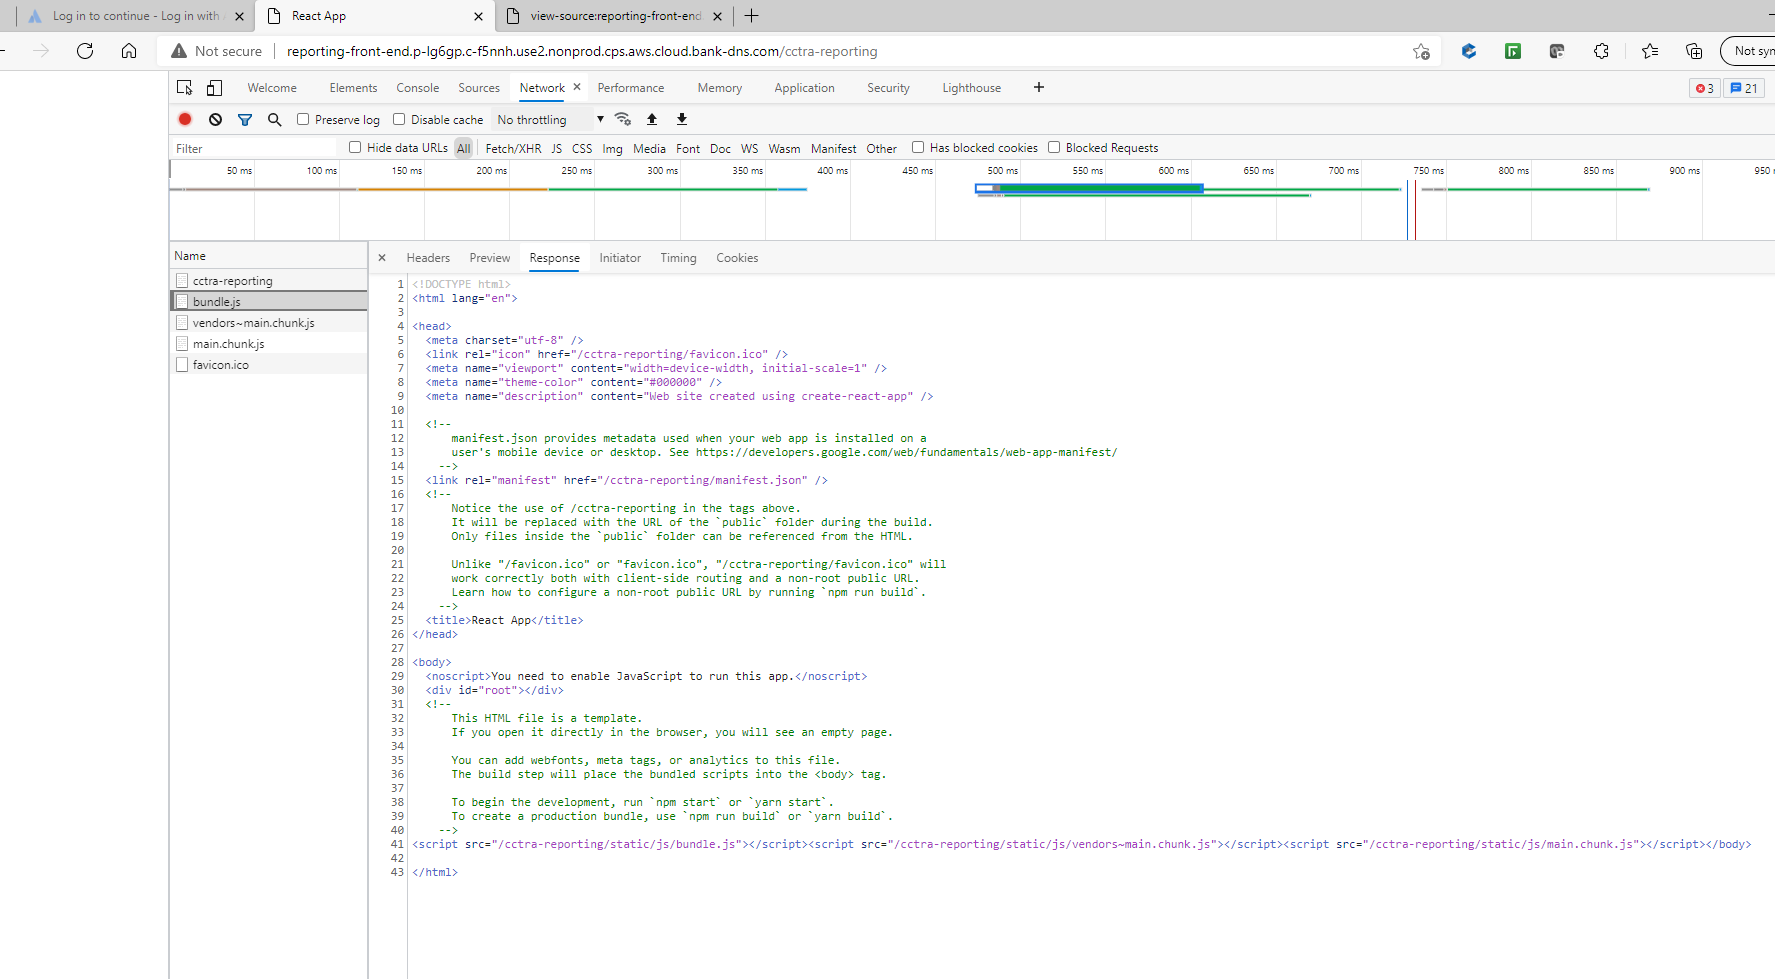Screen dimensions: 1775x979
Task: Import HAR file upload arrow
Action: [x=652, y=119]
